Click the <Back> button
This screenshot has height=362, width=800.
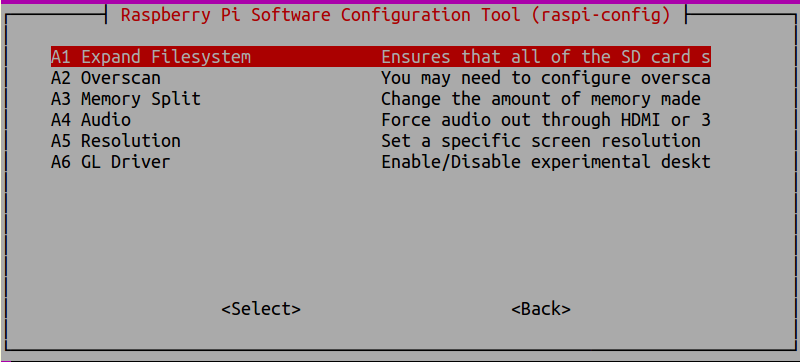point(541,309)
